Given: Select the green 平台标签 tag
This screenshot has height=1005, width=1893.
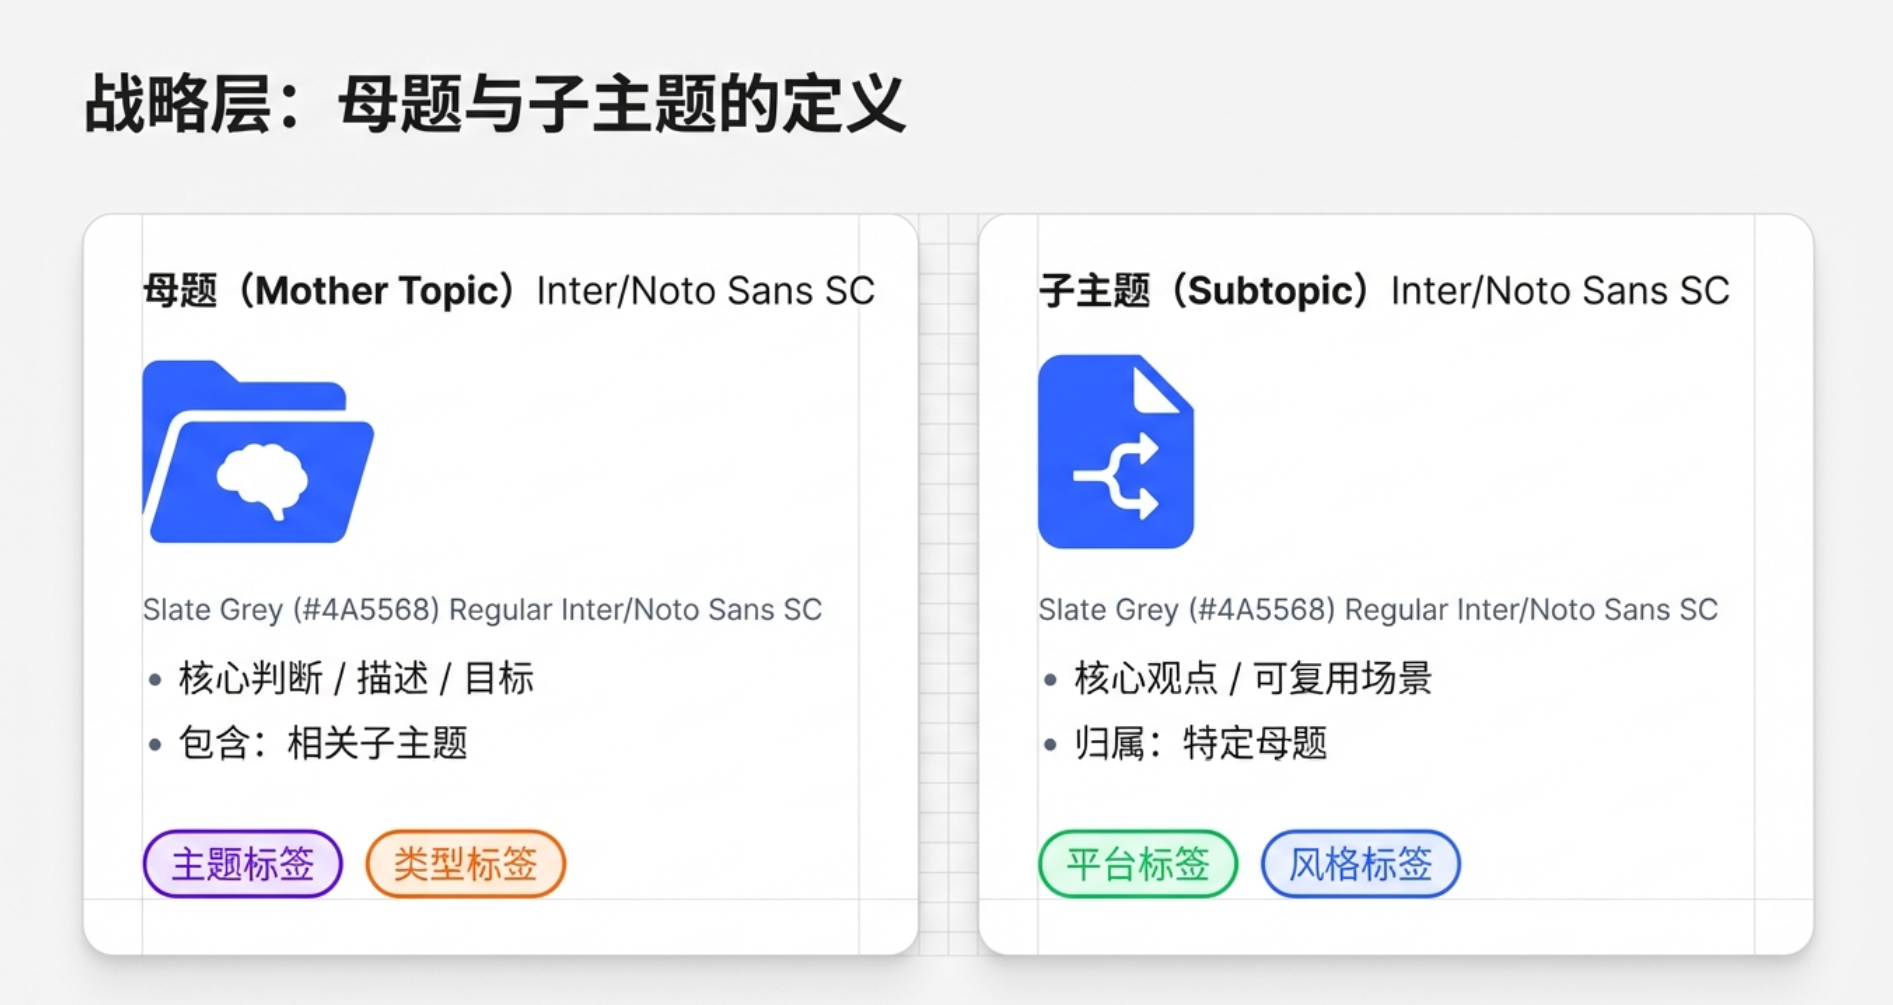Looking at the screenshot, I should click(1138, 864).
